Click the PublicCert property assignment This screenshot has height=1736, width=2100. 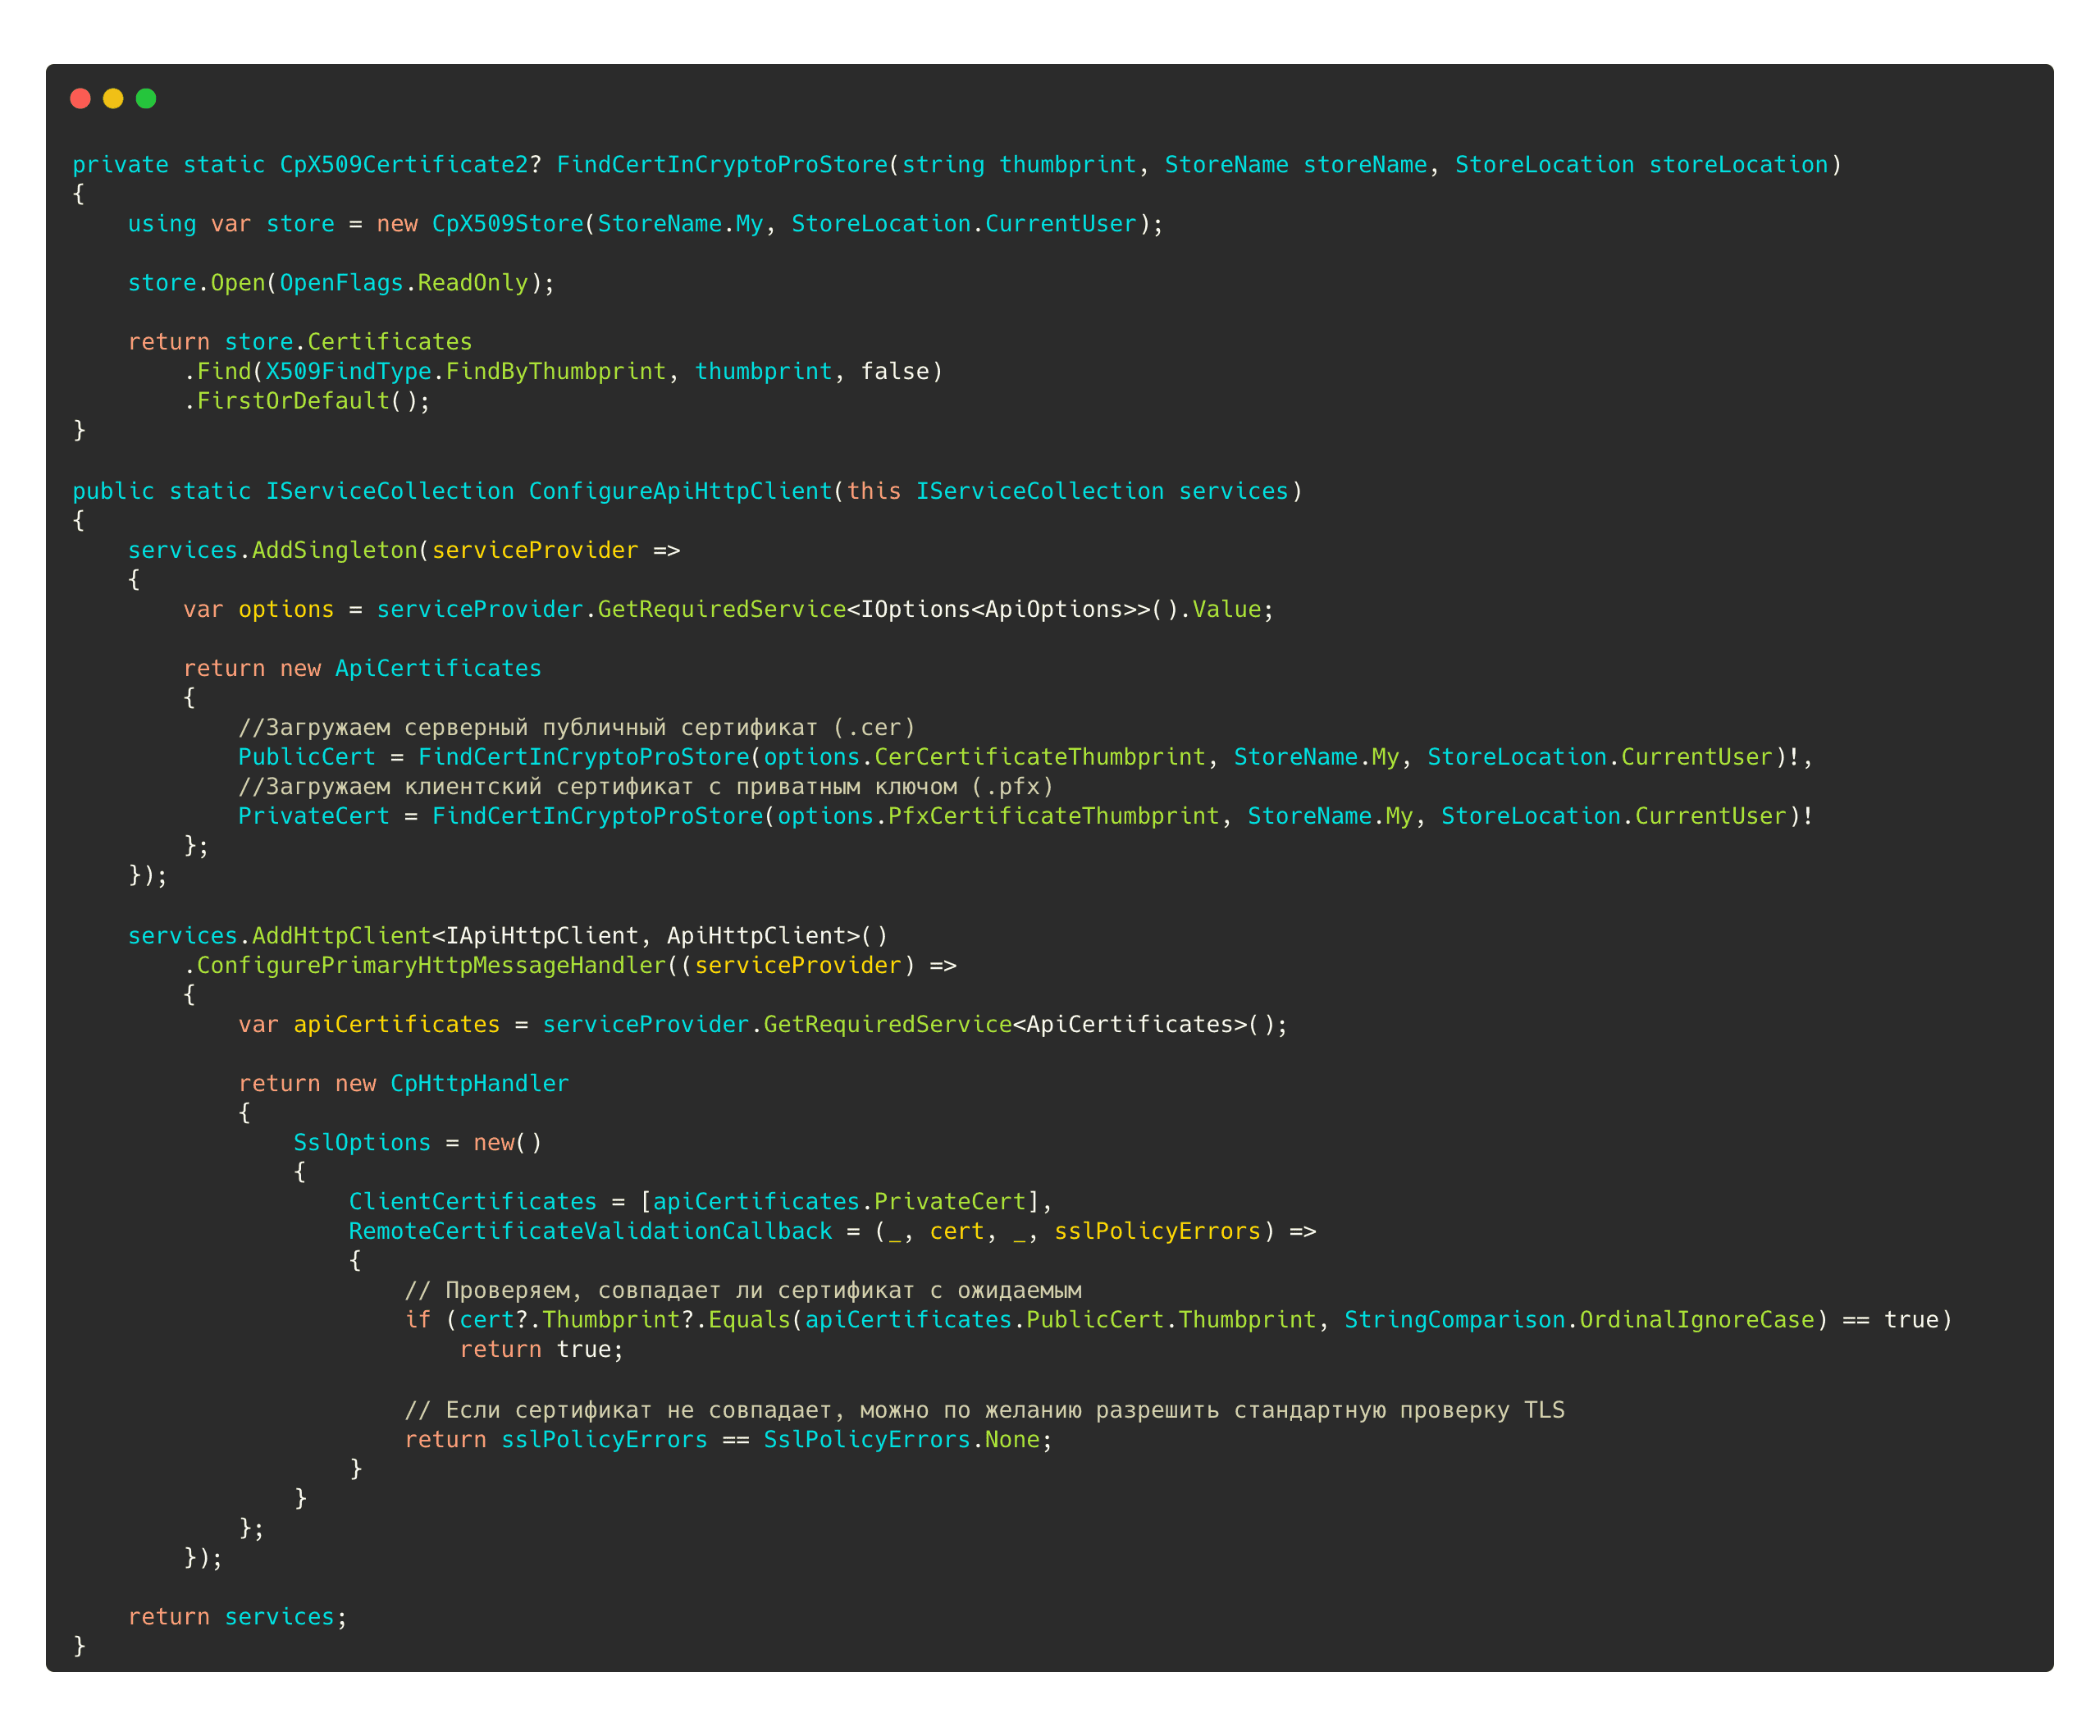pyautogui.click(x=307, y=757)
